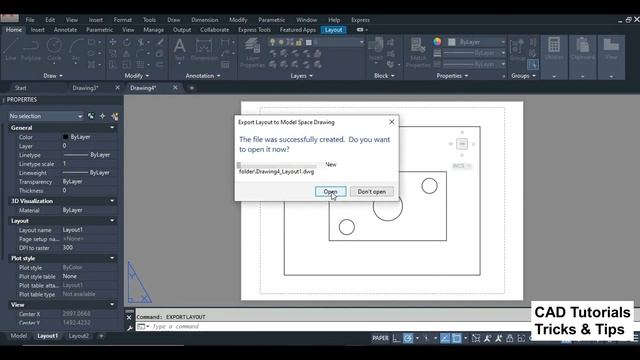Toggle group selection button in Groups panel

click(x=533, y=64)
